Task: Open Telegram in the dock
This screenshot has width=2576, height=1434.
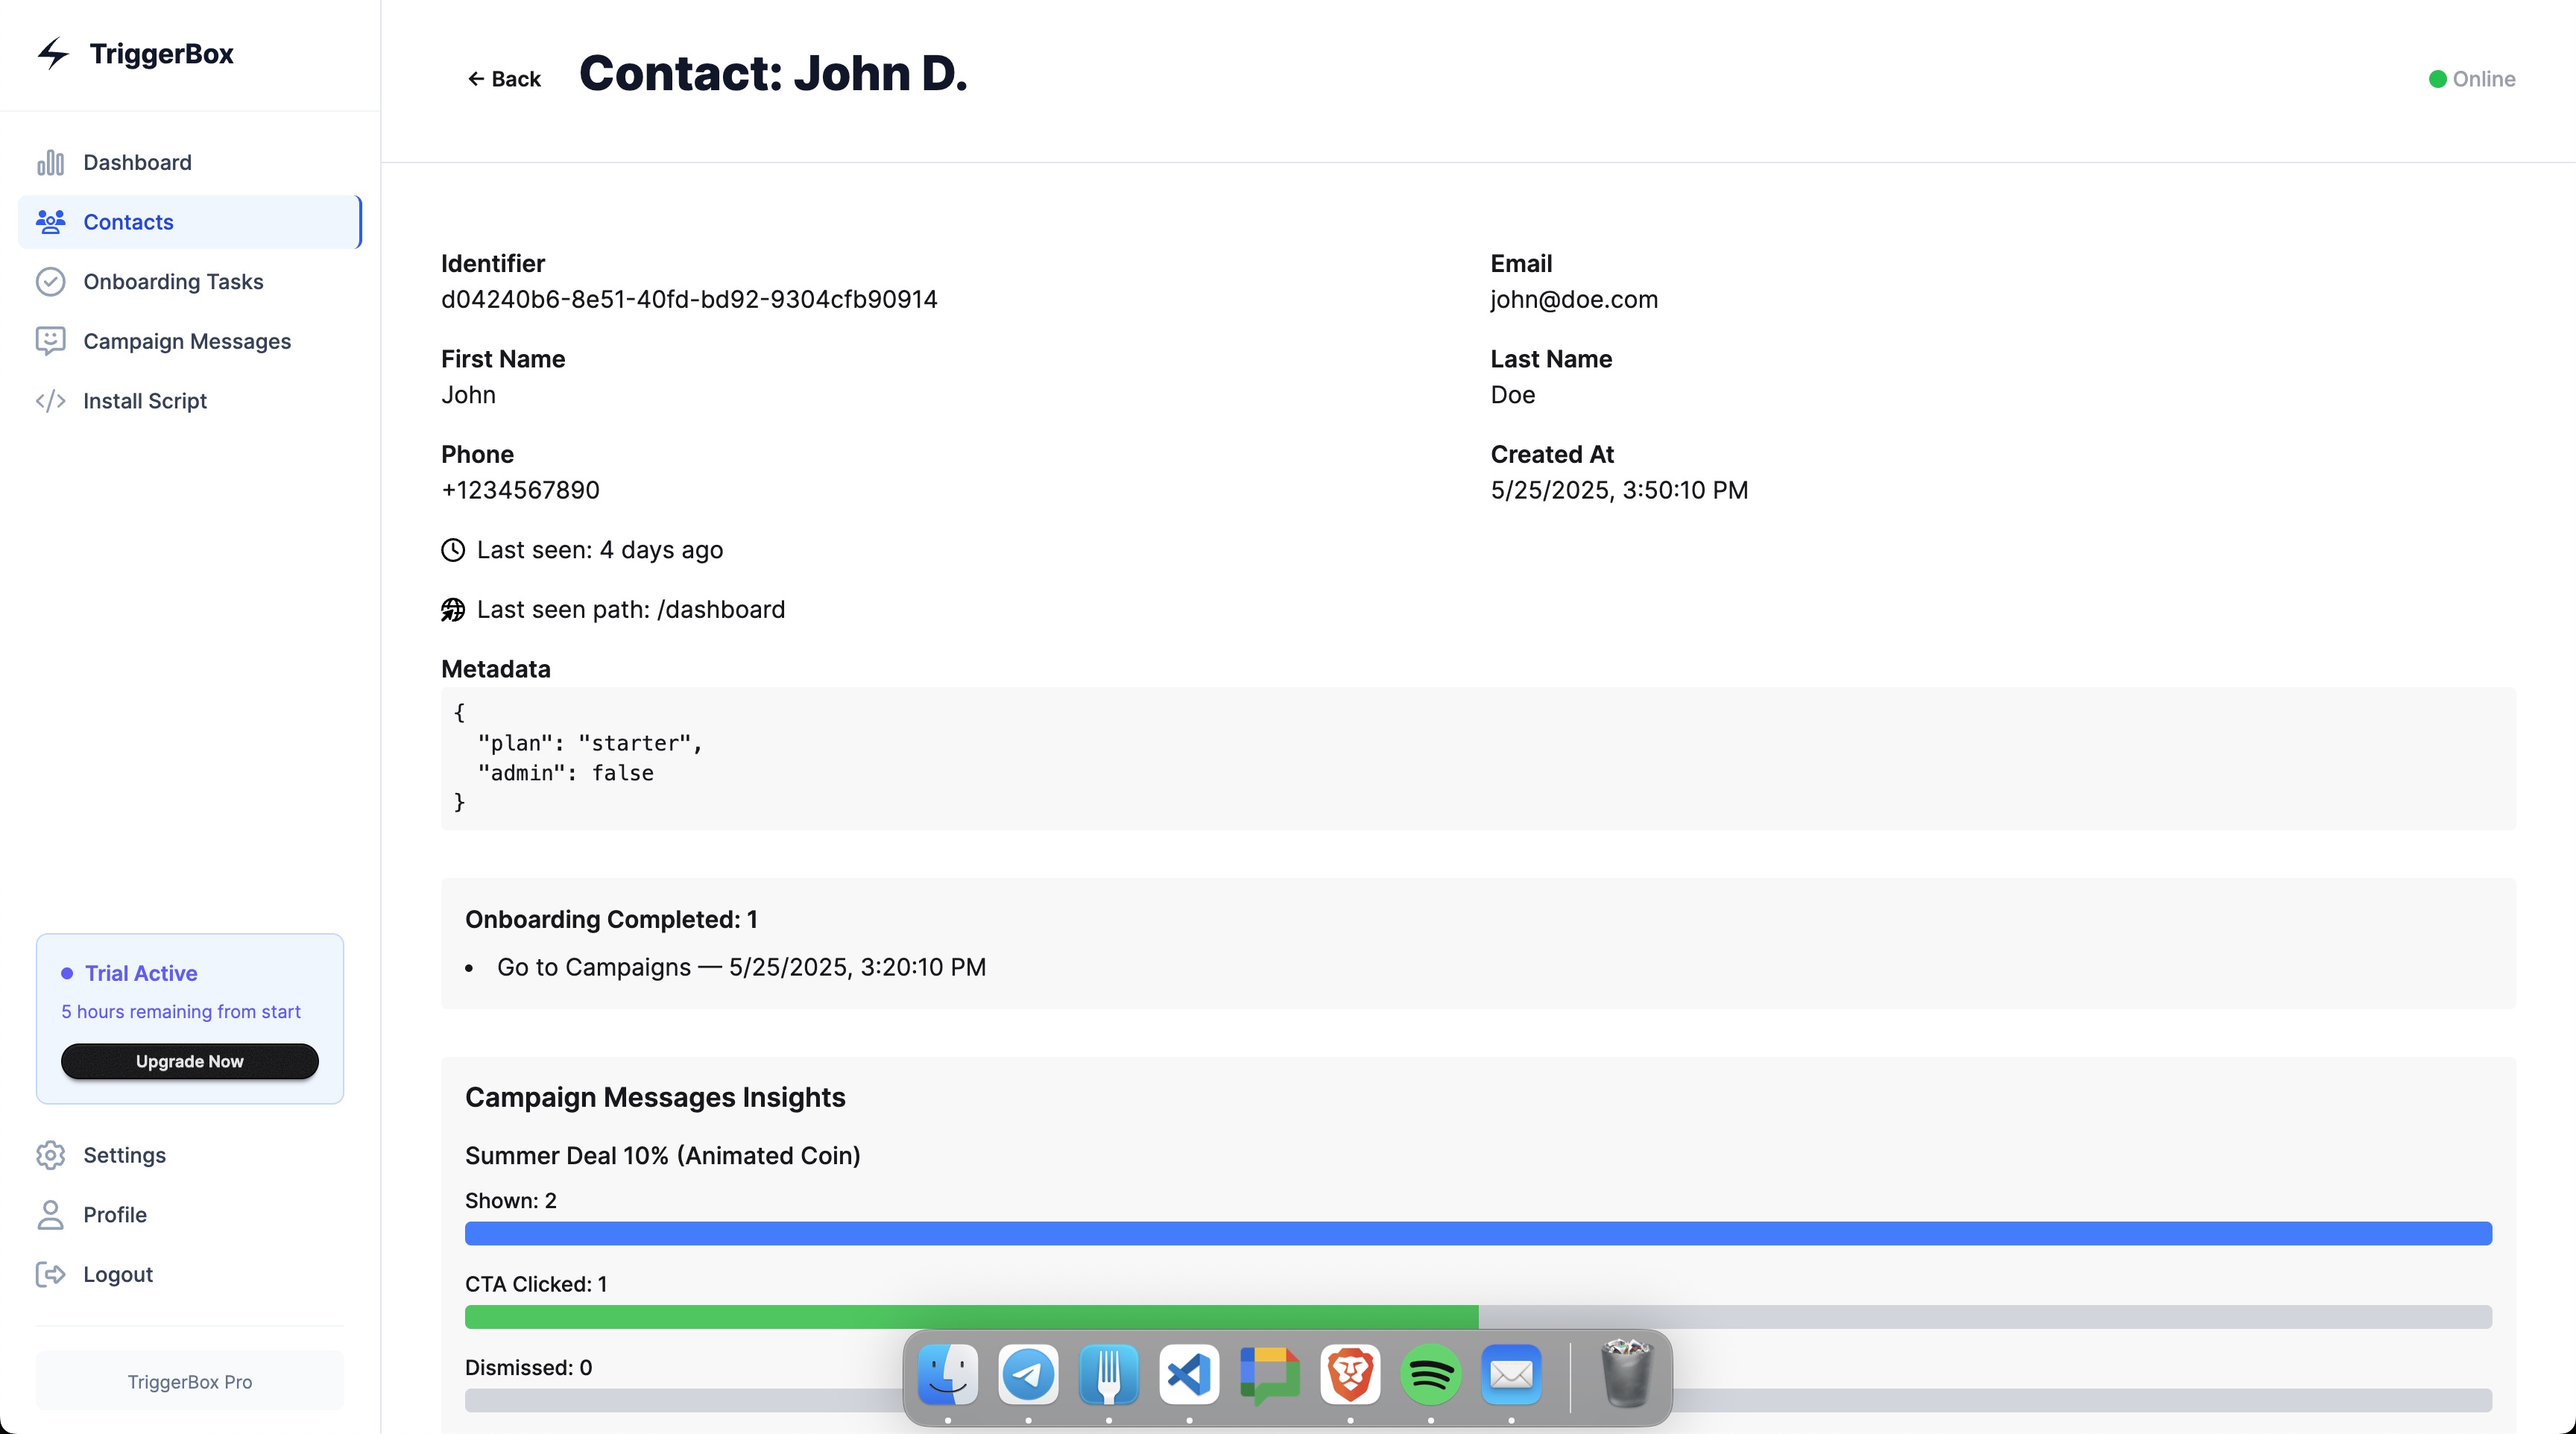Action: pos(1028,1376)
